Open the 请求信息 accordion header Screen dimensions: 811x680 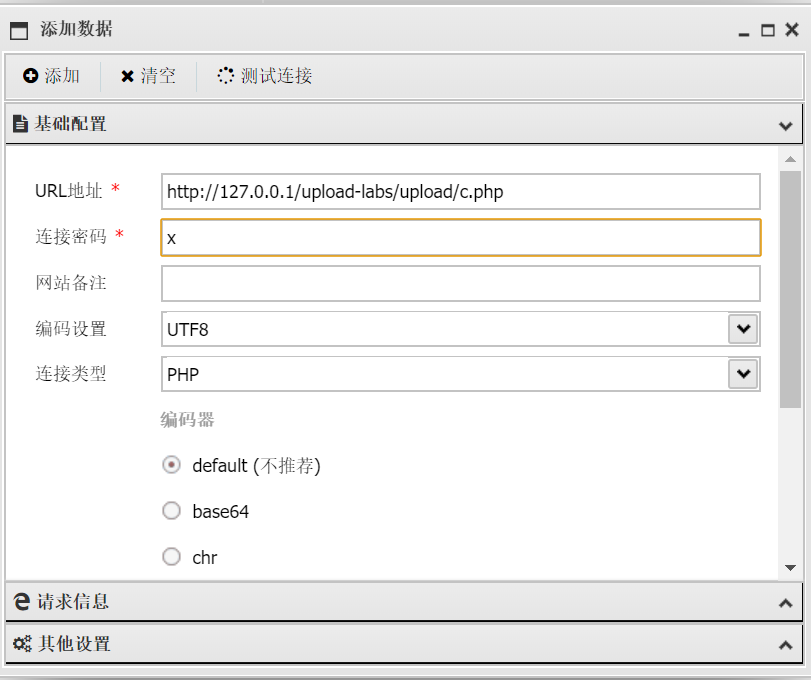[x=404, y=602]
